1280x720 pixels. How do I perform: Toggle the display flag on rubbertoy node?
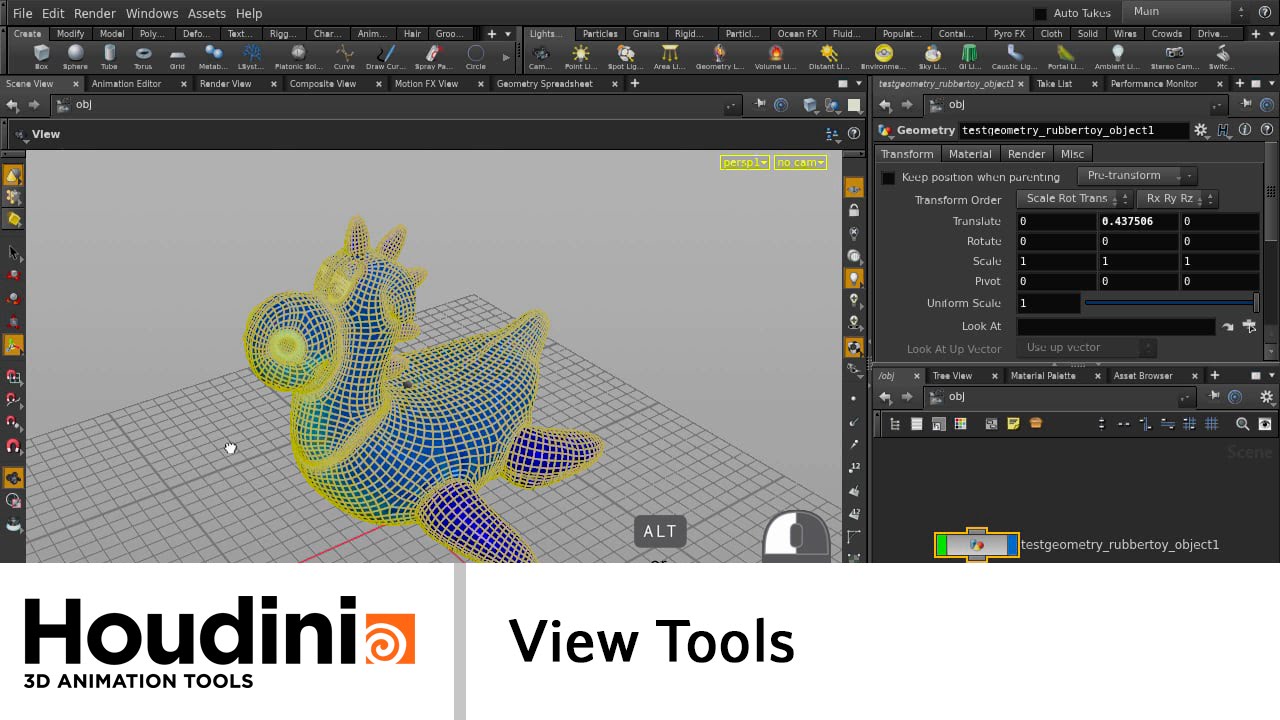pyautogui.click(x=1013, y=545)
